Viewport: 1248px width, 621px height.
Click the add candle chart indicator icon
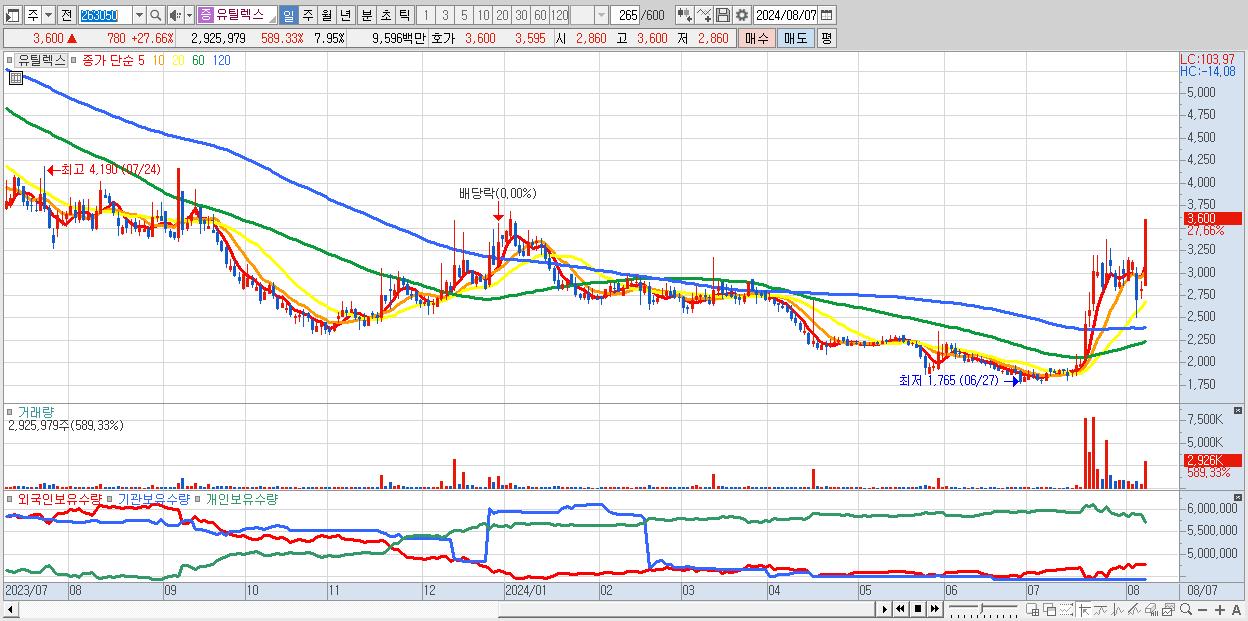pos(684,15)
